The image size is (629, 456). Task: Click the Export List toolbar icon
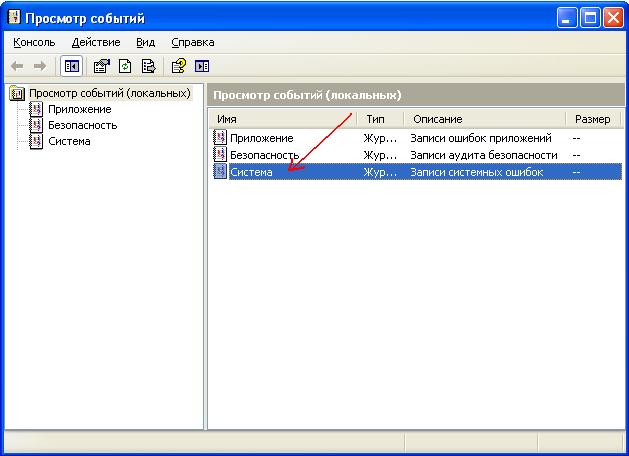tap(148, 66)
